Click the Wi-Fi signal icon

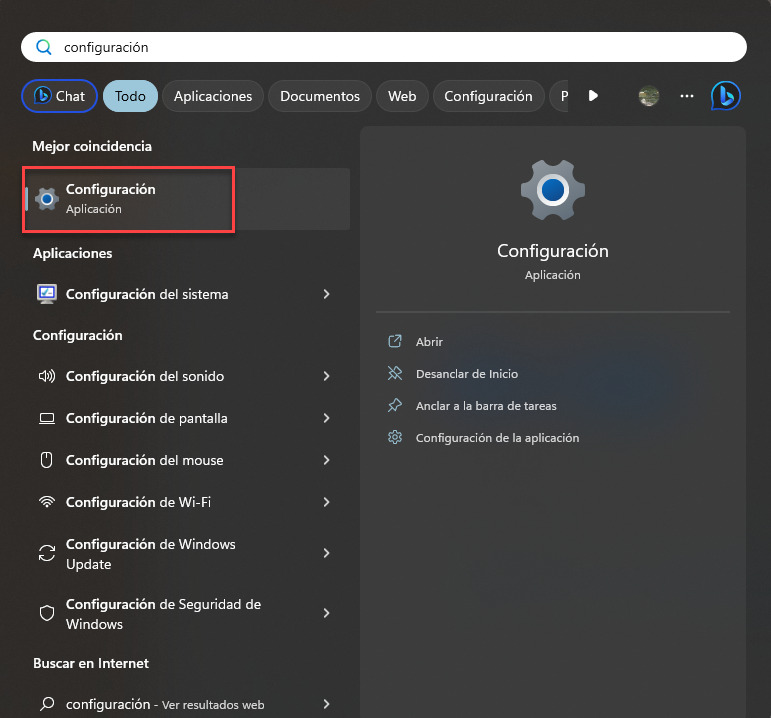click(x=47, y=502)
